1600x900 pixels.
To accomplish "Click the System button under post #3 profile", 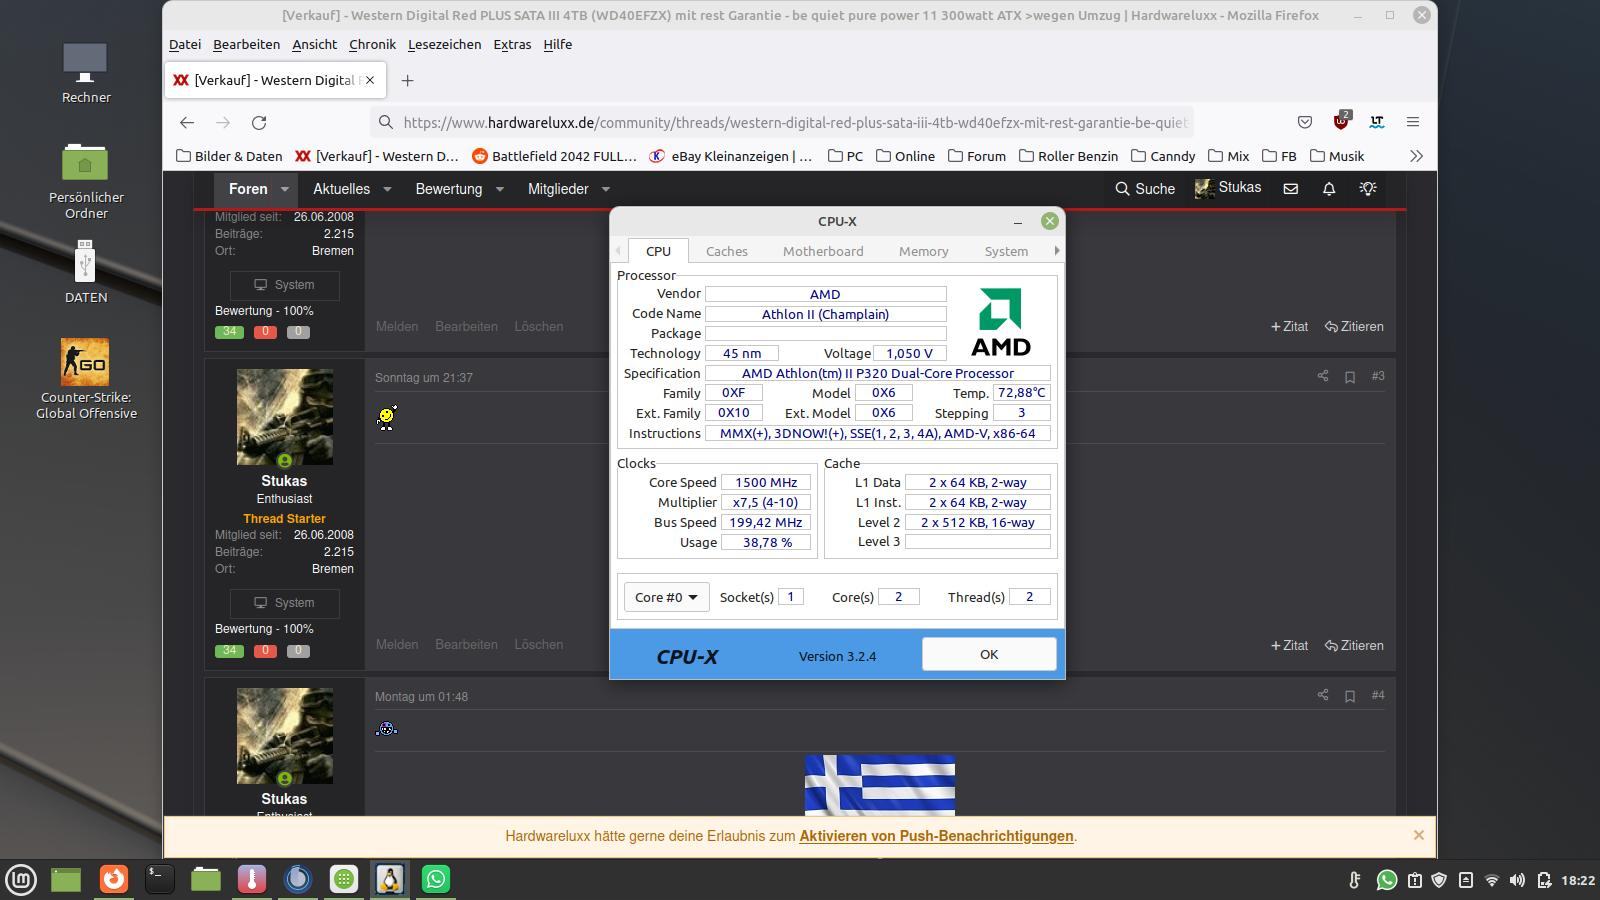I will 285,603.
